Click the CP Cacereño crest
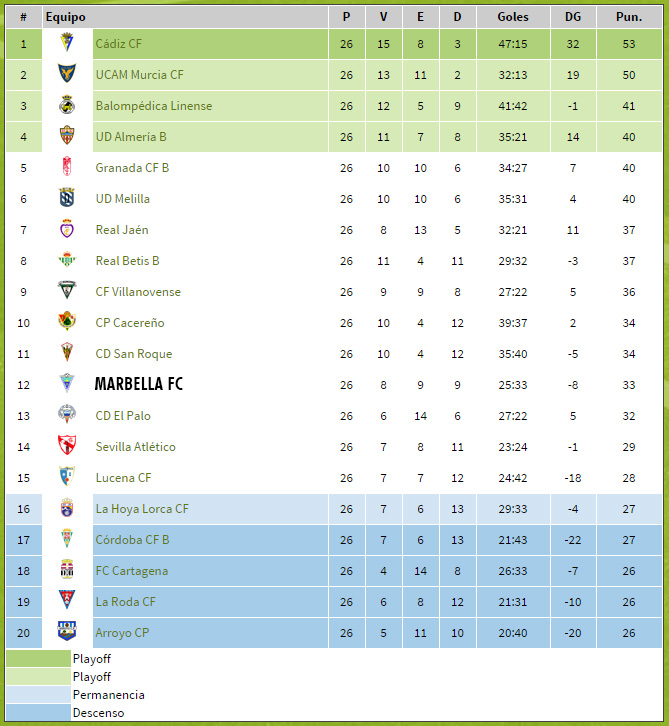Screen dimensions: 669x726 coord(67,322)
